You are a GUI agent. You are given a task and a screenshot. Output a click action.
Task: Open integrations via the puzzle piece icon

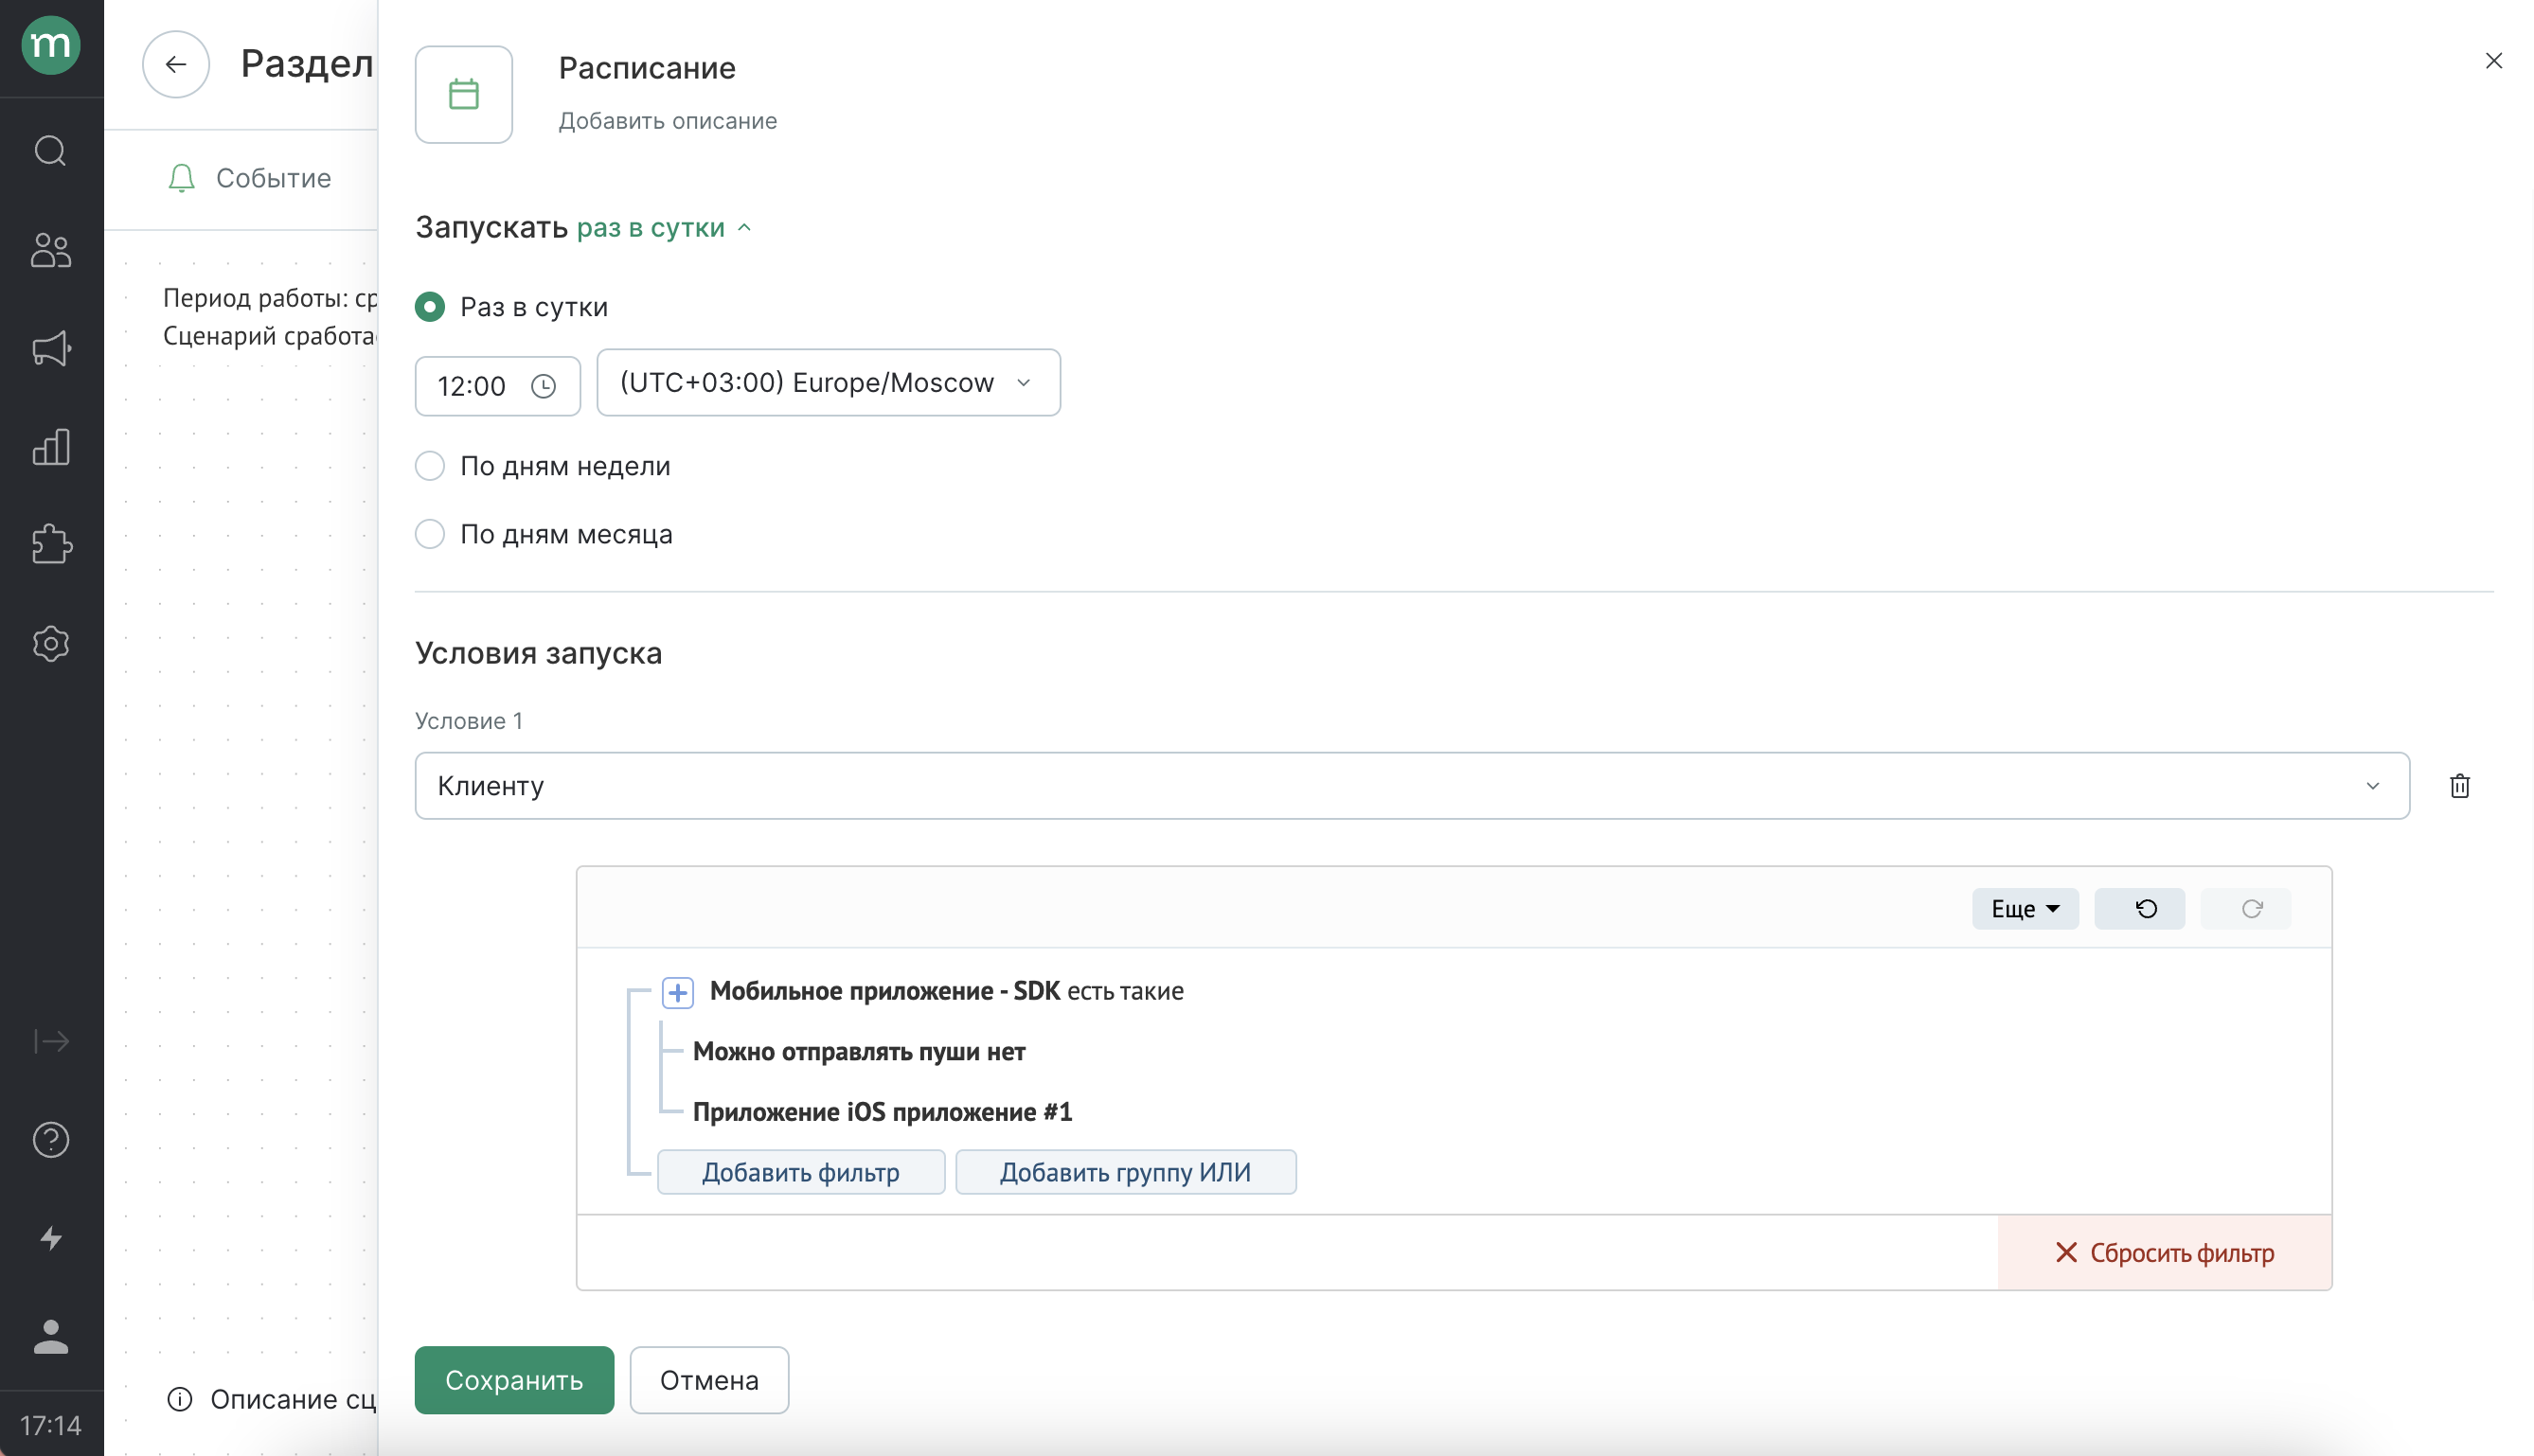tap(51, 545)
